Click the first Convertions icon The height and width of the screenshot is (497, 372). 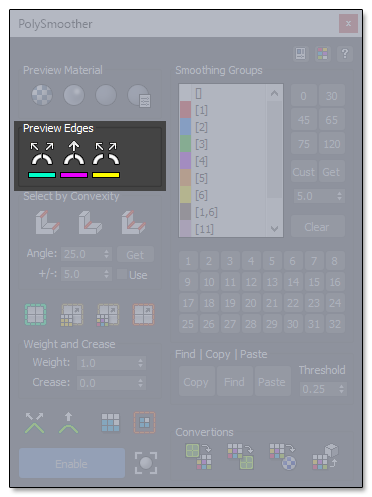(199, 456)
